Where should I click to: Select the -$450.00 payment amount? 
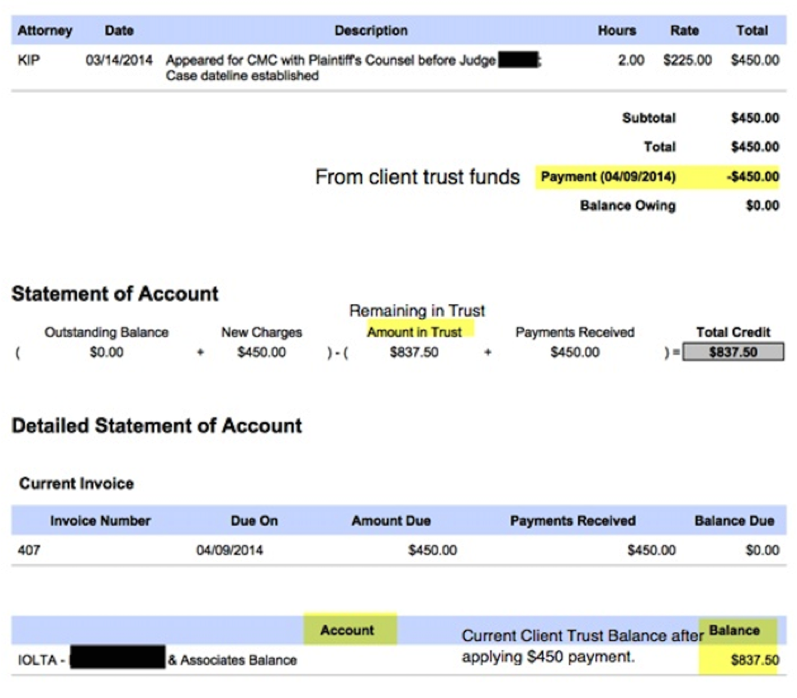pos(753,177)
